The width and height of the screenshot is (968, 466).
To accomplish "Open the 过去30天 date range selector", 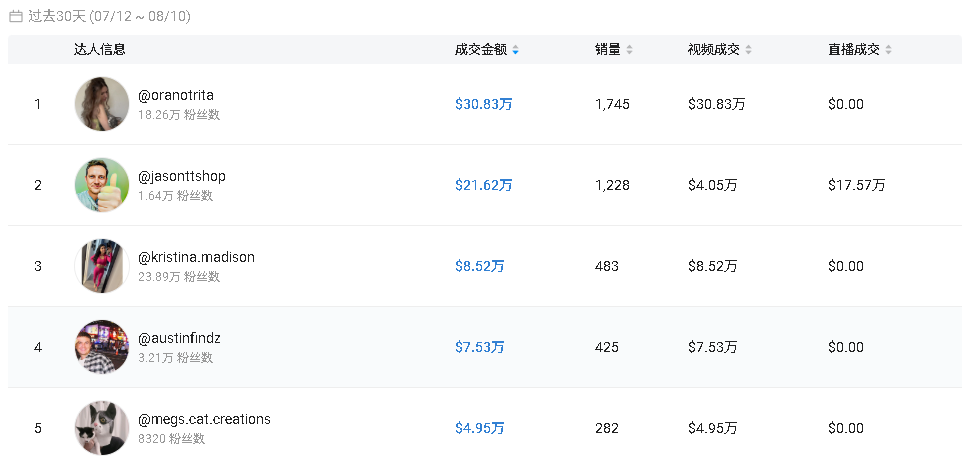I will click(110, 16).
